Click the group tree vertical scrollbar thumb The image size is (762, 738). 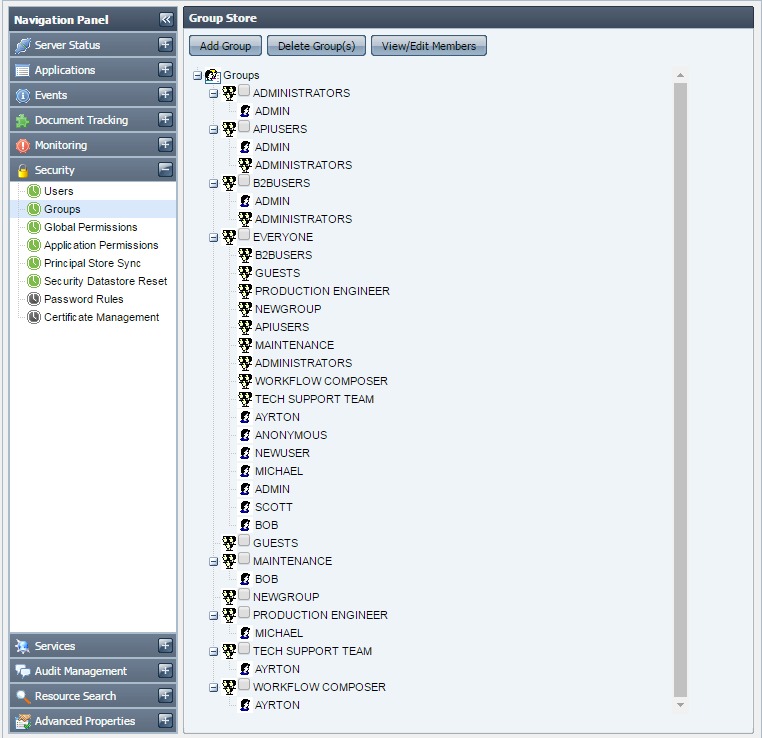pyautogui.click(x=680, y=390)
